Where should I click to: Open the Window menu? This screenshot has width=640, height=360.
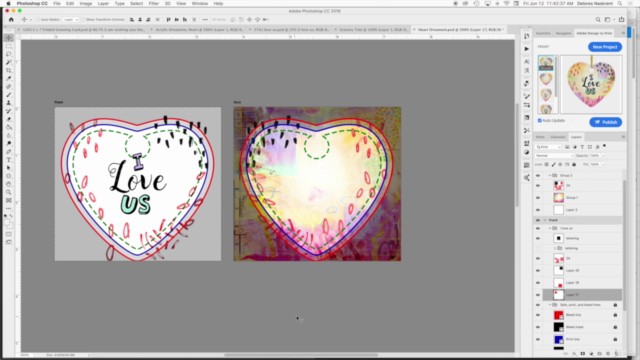coord(200,3)
